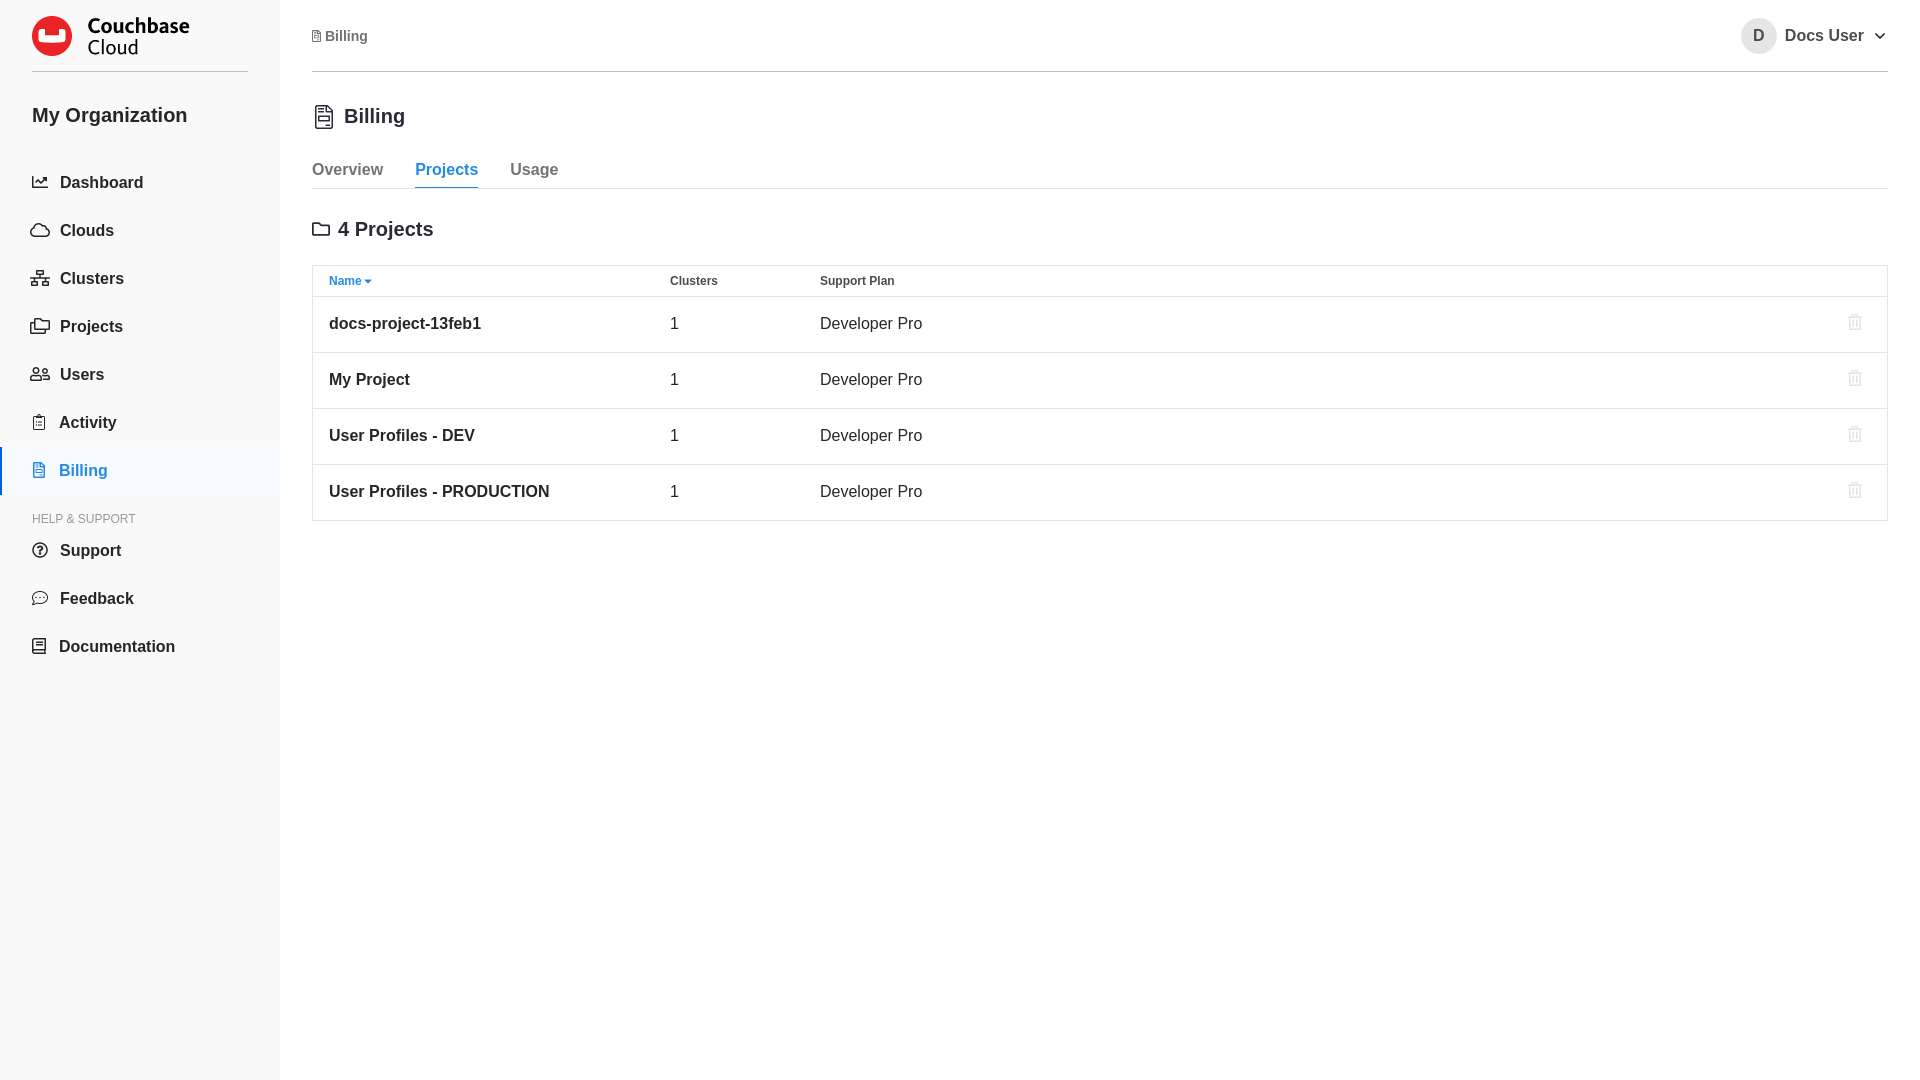Image resolution: width=1920 pixels, height=1080 pixels.
Task: Expand the Docs User account menu
Action: click(x=1881, y=36)
